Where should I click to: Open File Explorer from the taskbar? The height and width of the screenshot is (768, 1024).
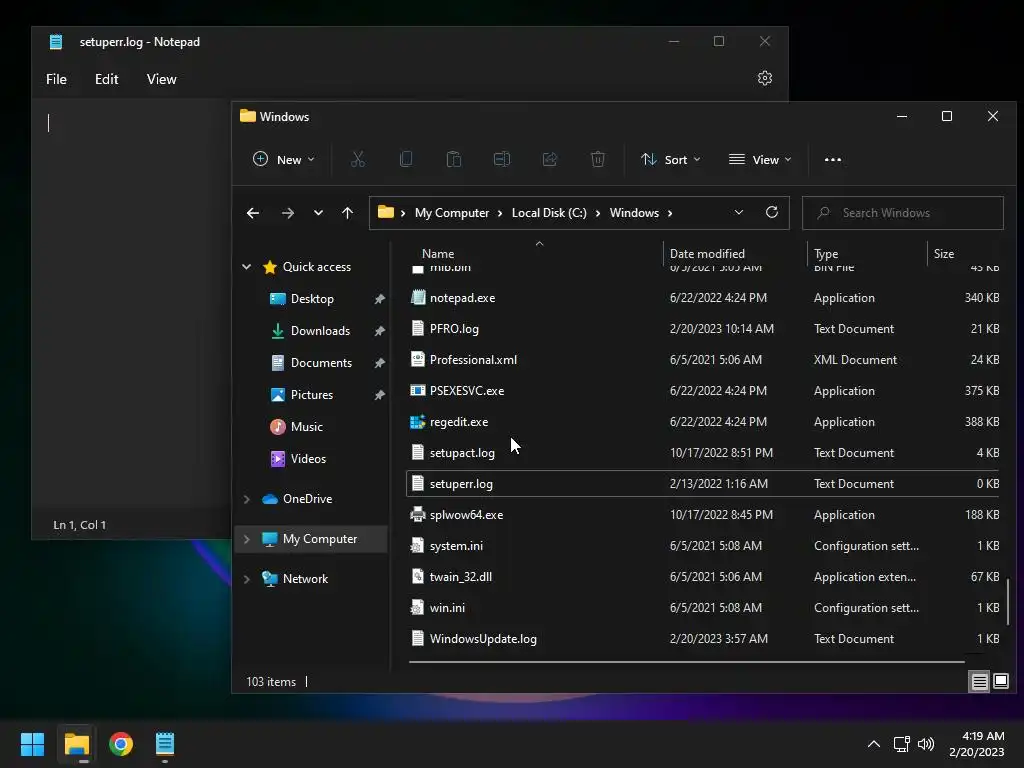[x=76, y=744]
